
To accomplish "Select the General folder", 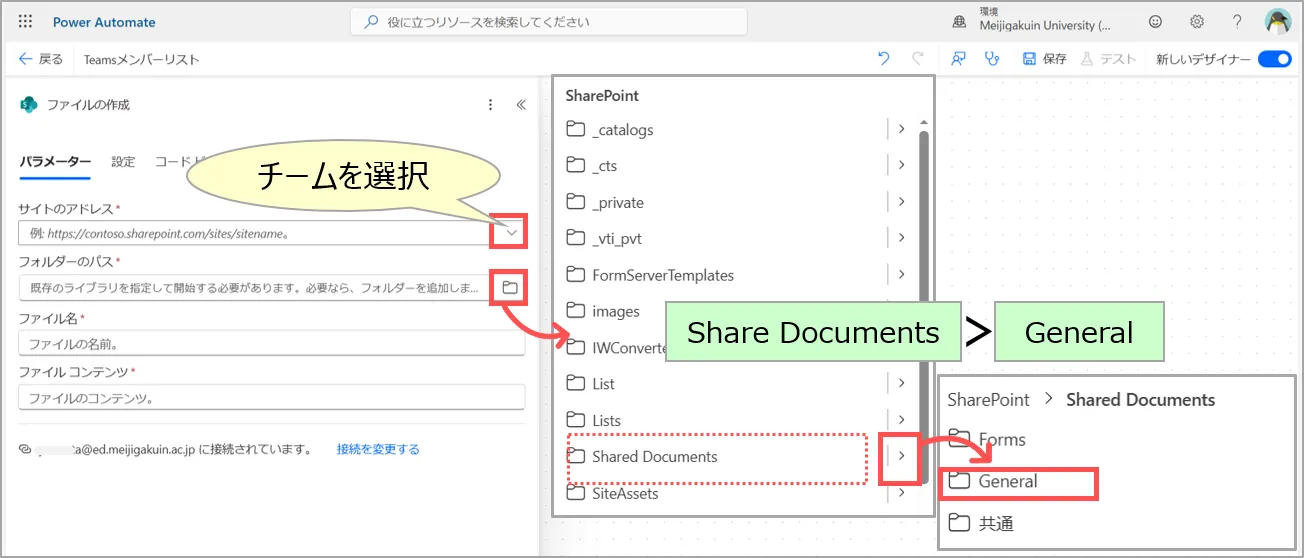I will click(x=1008, y=481).
